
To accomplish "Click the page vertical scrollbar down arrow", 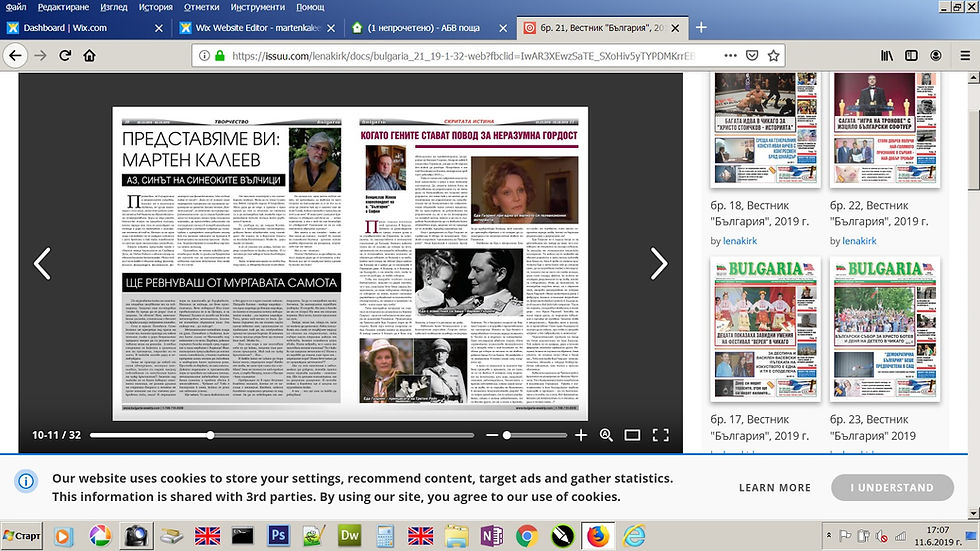I will pyautogui.click(x=973, y=513).
